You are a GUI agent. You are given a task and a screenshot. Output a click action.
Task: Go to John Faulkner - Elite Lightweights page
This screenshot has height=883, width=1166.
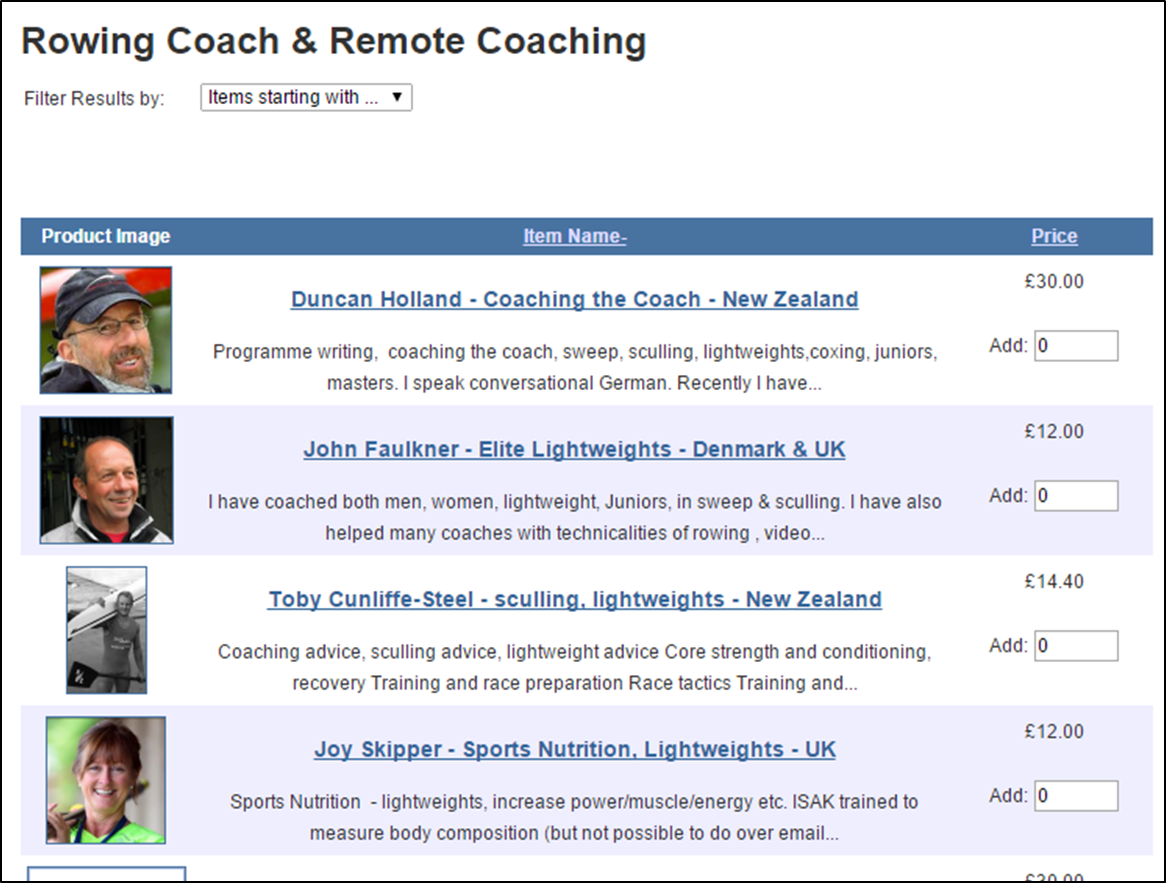(x=574, y=449)
